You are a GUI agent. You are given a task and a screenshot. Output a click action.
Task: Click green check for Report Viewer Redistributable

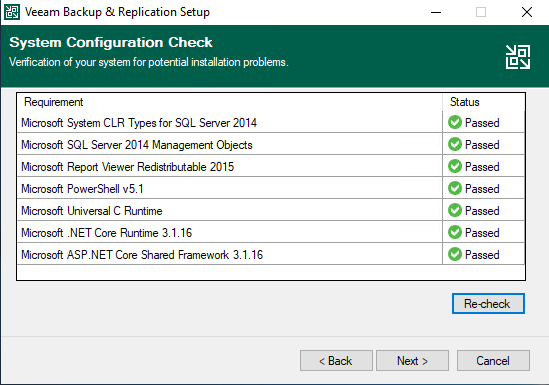[x=455, y=166]
